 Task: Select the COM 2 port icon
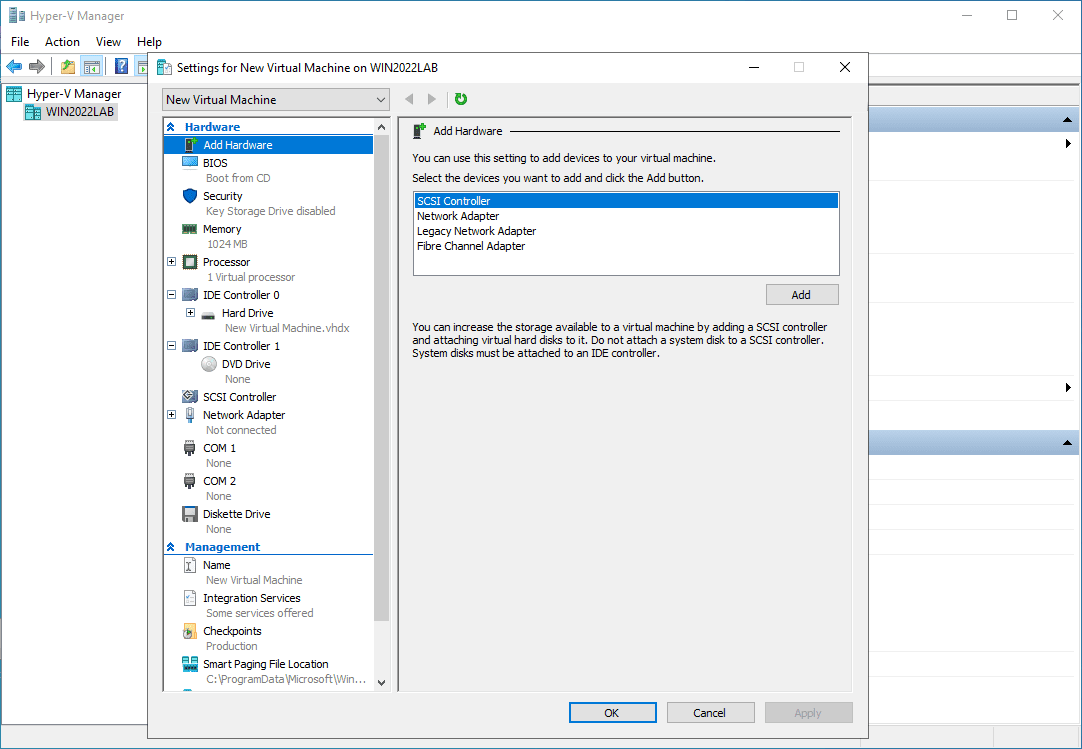click(190, 481)
